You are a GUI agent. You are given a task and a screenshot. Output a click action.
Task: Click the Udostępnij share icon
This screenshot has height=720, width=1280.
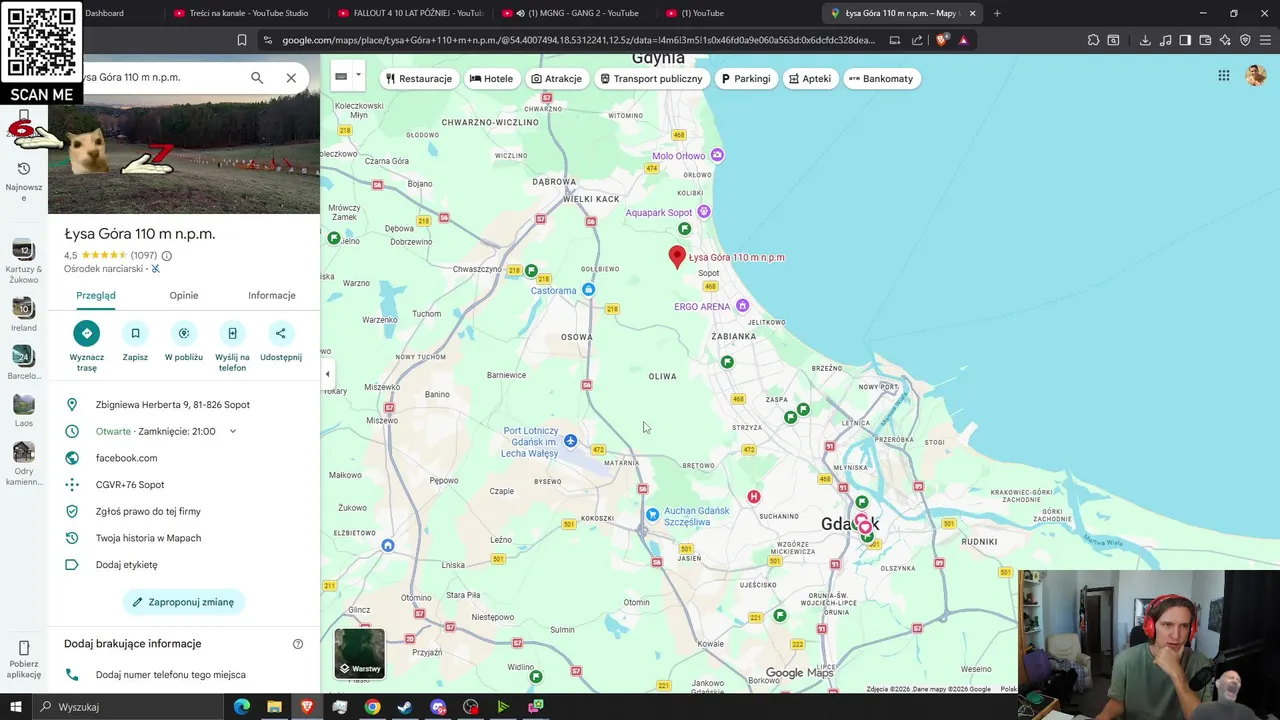pyautogui.click(x=281, y=333)
